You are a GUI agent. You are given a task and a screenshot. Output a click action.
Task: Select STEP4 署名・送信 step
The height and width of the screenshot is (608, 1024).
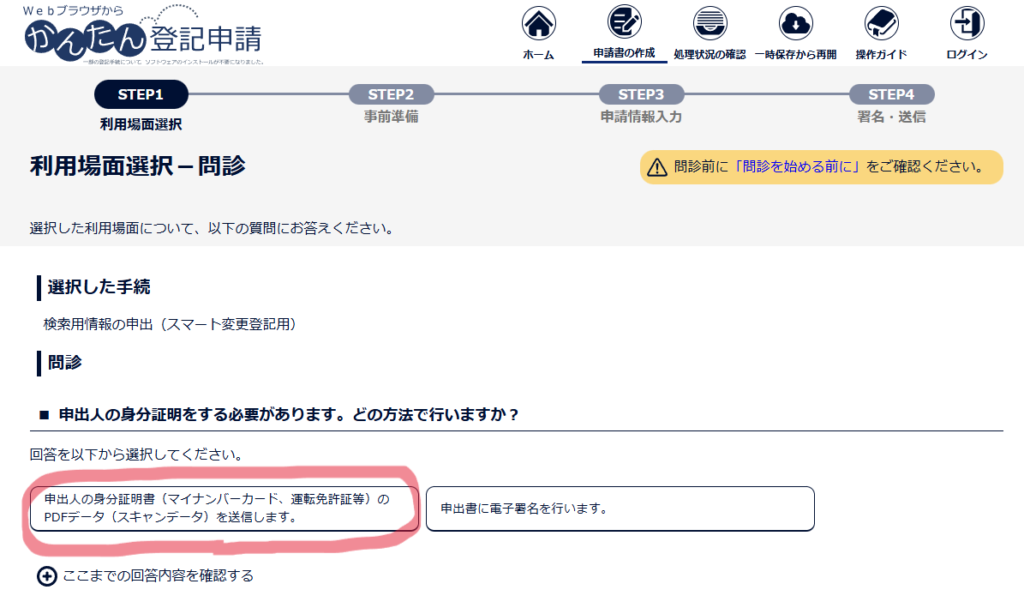[x=891, y=95]
